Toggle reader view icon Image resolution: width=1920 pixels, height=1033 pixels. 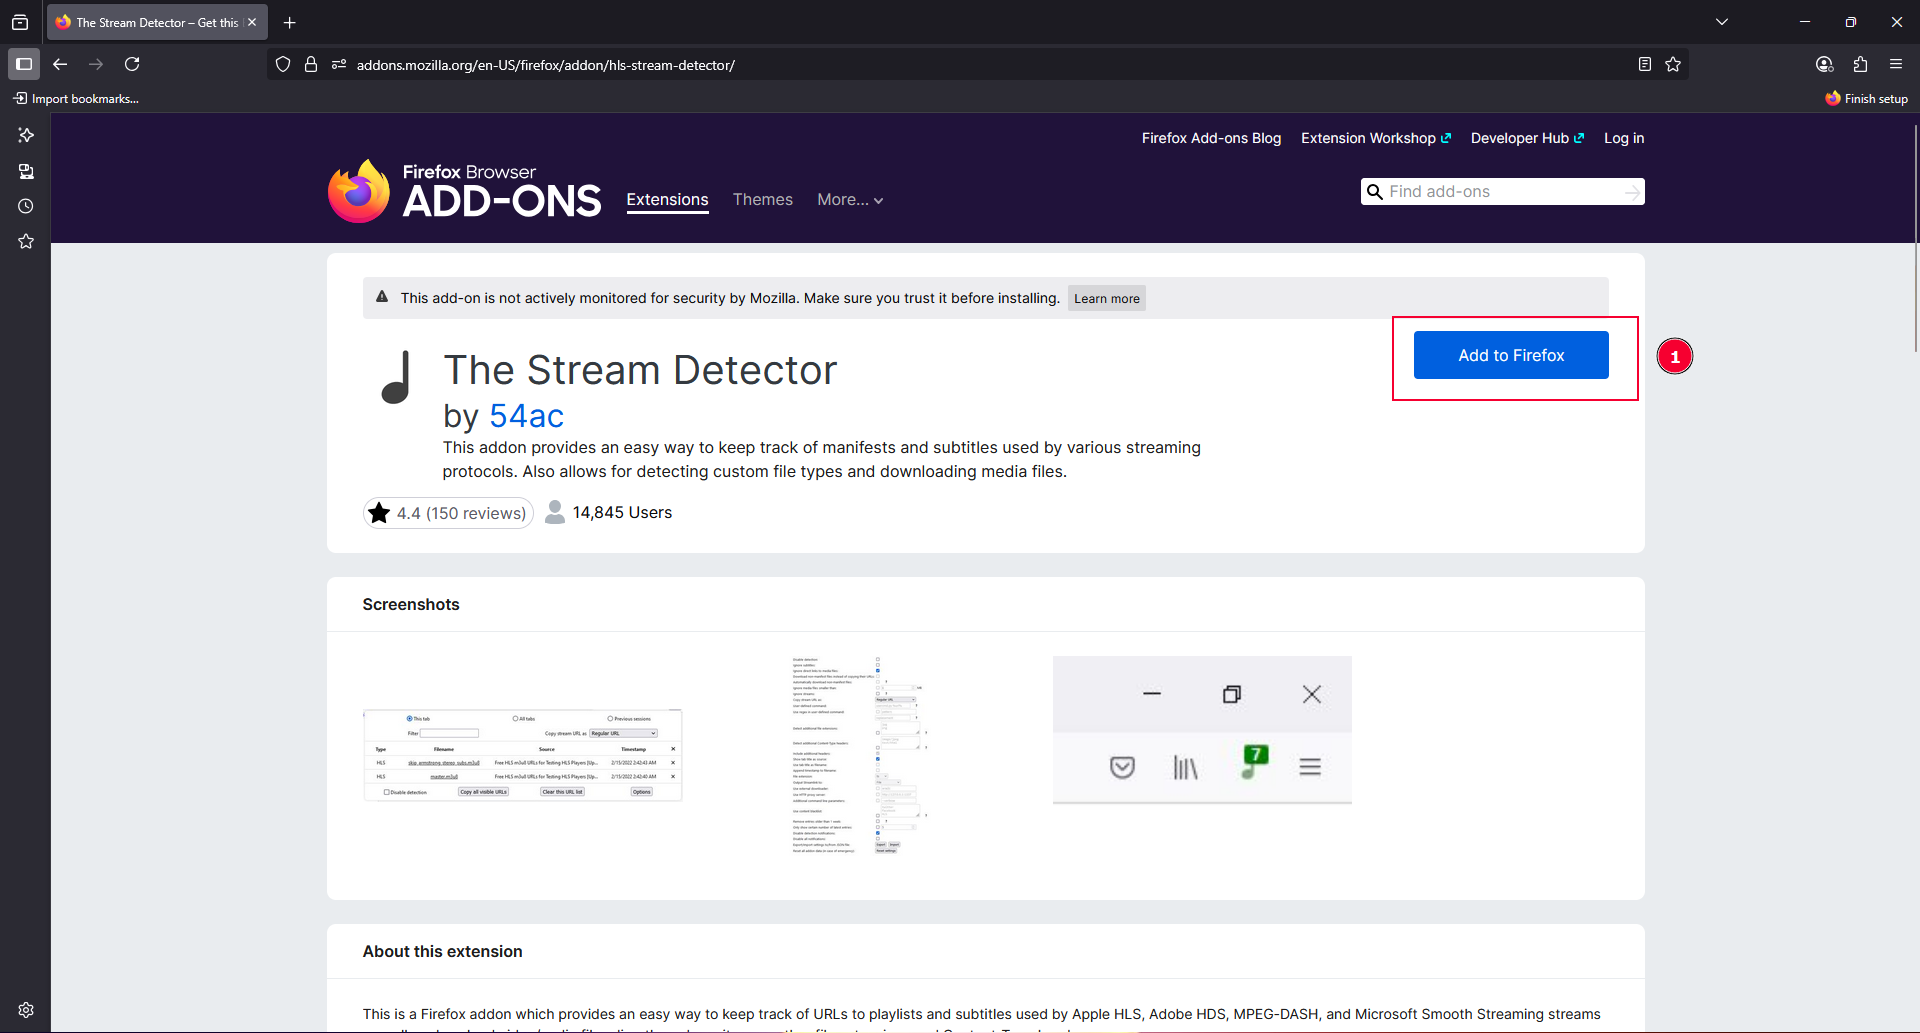pos(1645,64)
